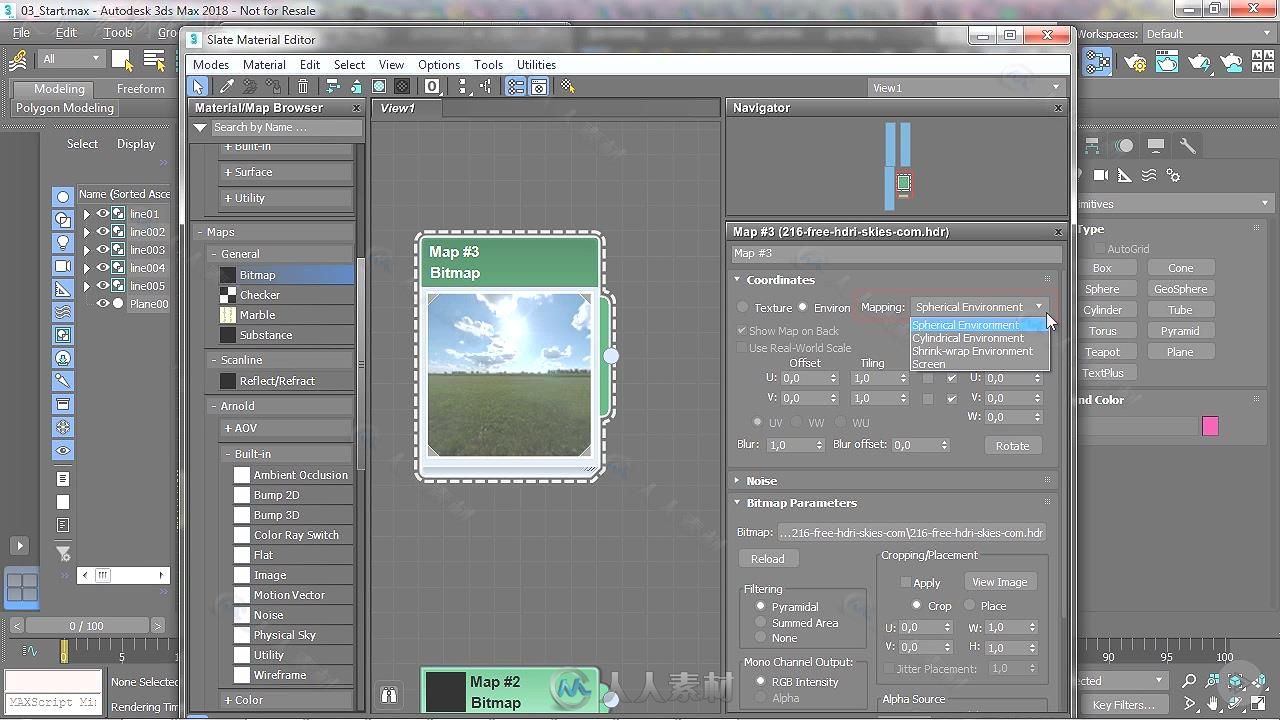Toggle Show Map on Back checkbox
The width and height of the screenshot is (1280, 720).
[742, 330]
